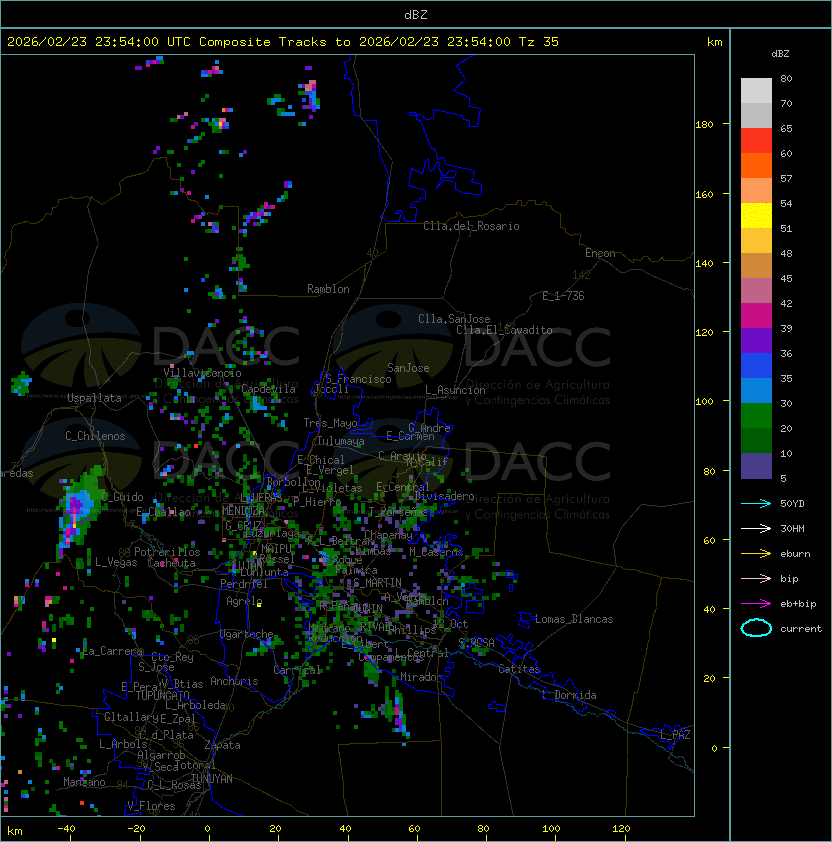Click the 'Anchoris' map label
The height and width of the screenshot is (842, 832).
(x=234, y=681)
